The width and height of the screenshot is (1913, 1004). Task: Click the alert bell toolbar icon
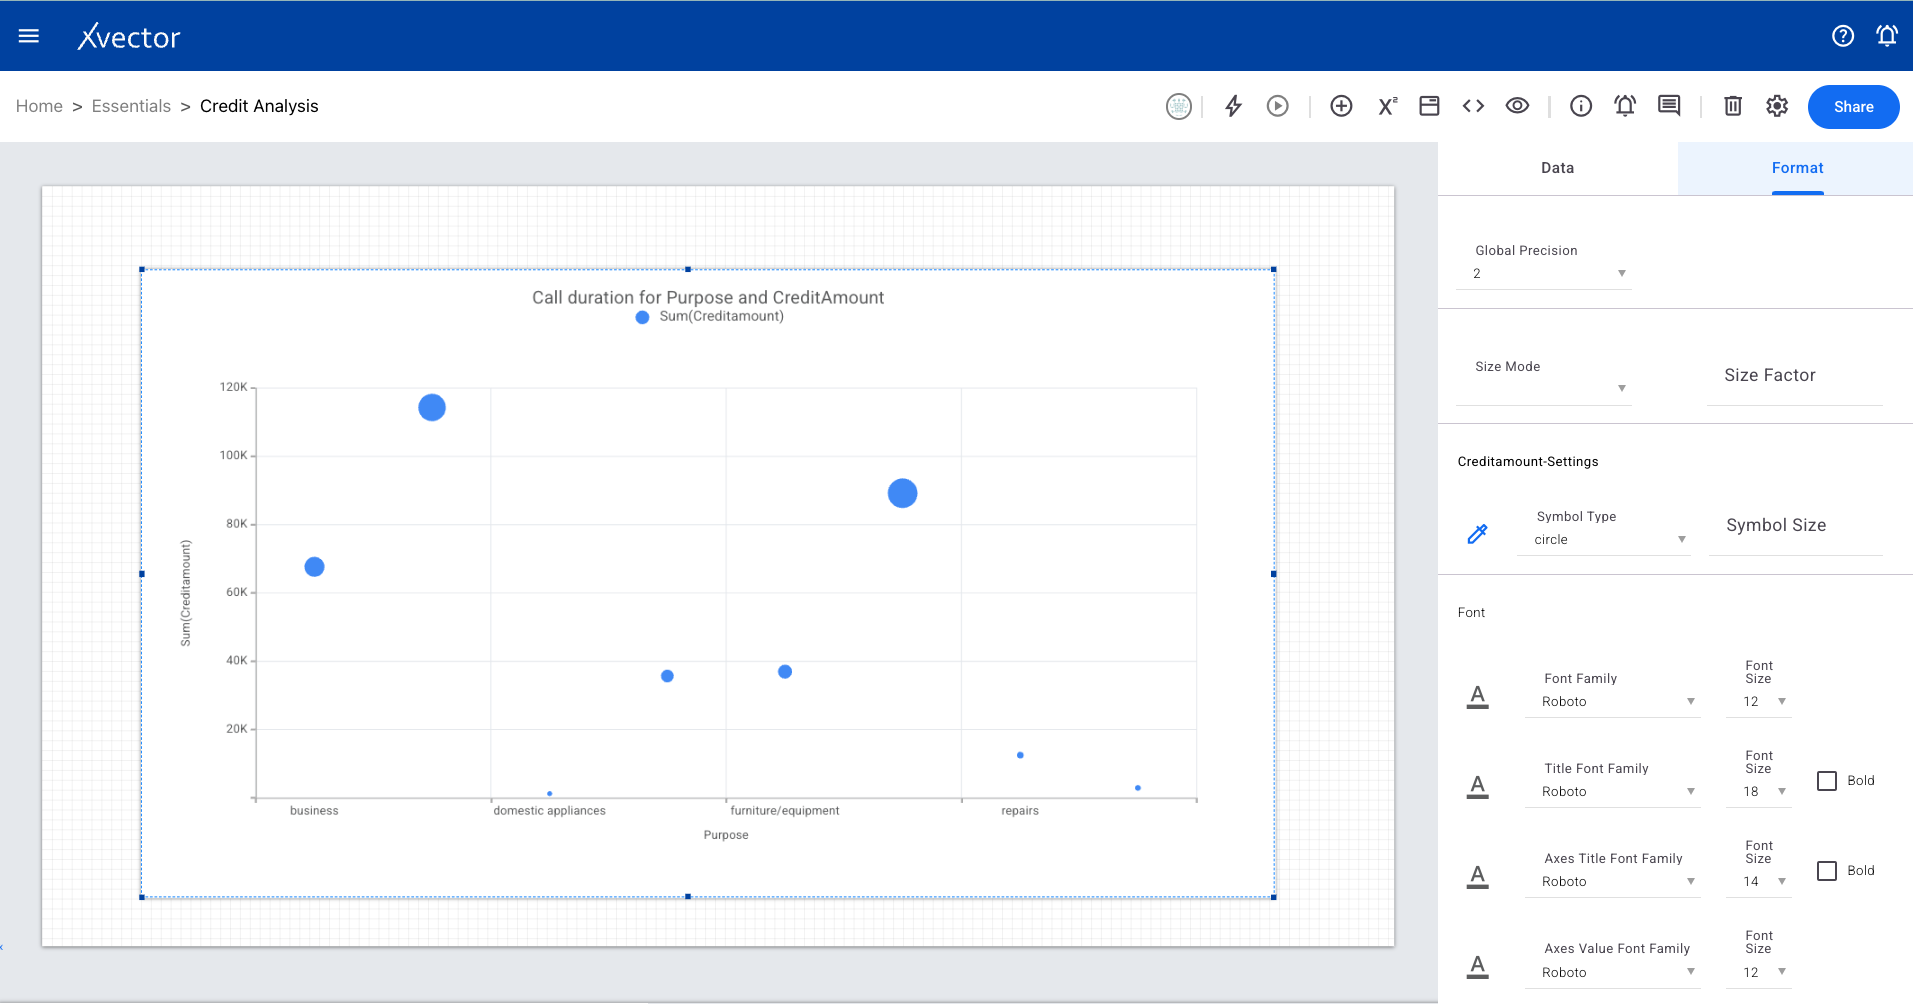[1625, 106]
